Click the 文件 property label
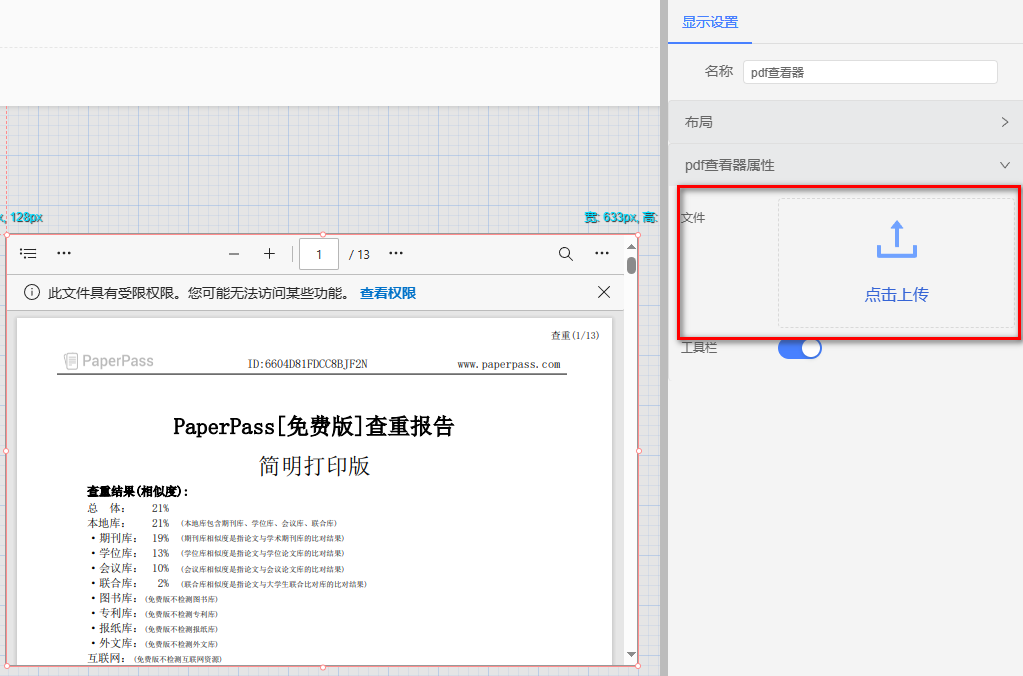 (693, 217)
